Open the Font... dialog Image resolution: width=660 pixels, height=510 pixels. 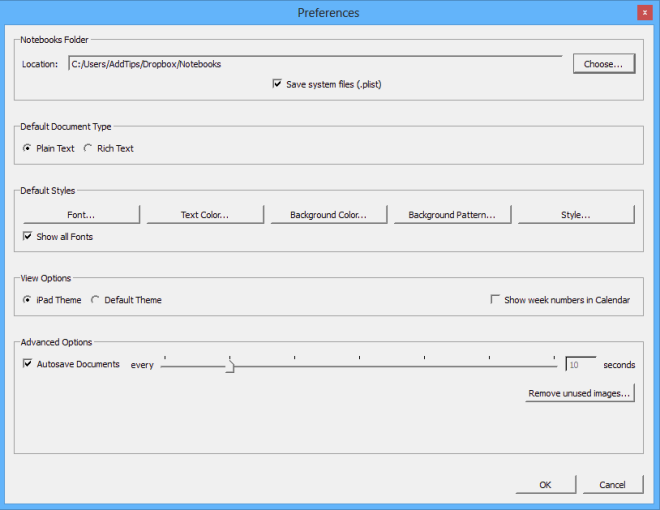click(x=81, y=215)
